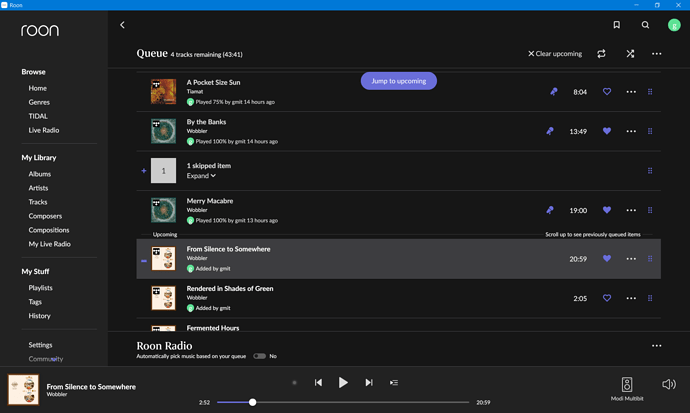Open Albums in My Library
The height and width of the screenshot is (413, 690).
pos(40,174)
